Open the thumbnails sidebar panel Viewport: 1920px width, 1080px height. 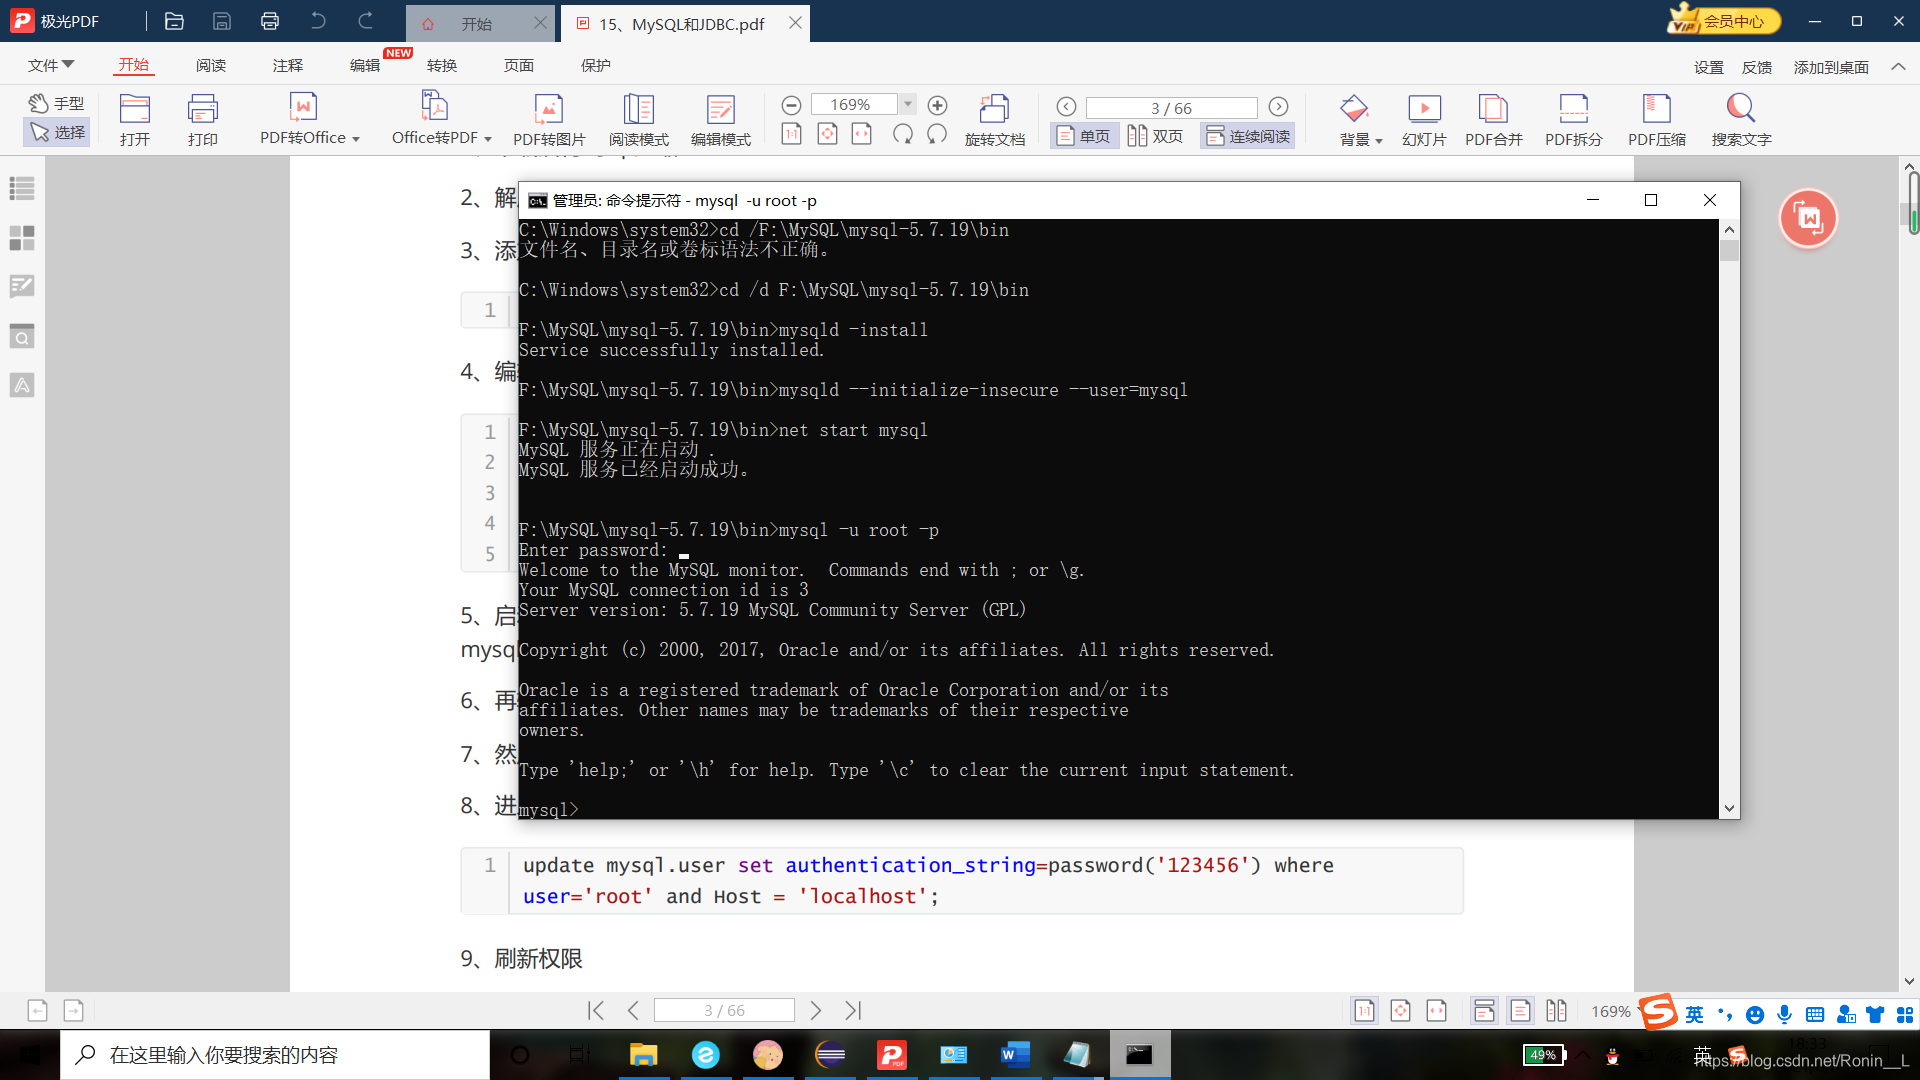22,238
